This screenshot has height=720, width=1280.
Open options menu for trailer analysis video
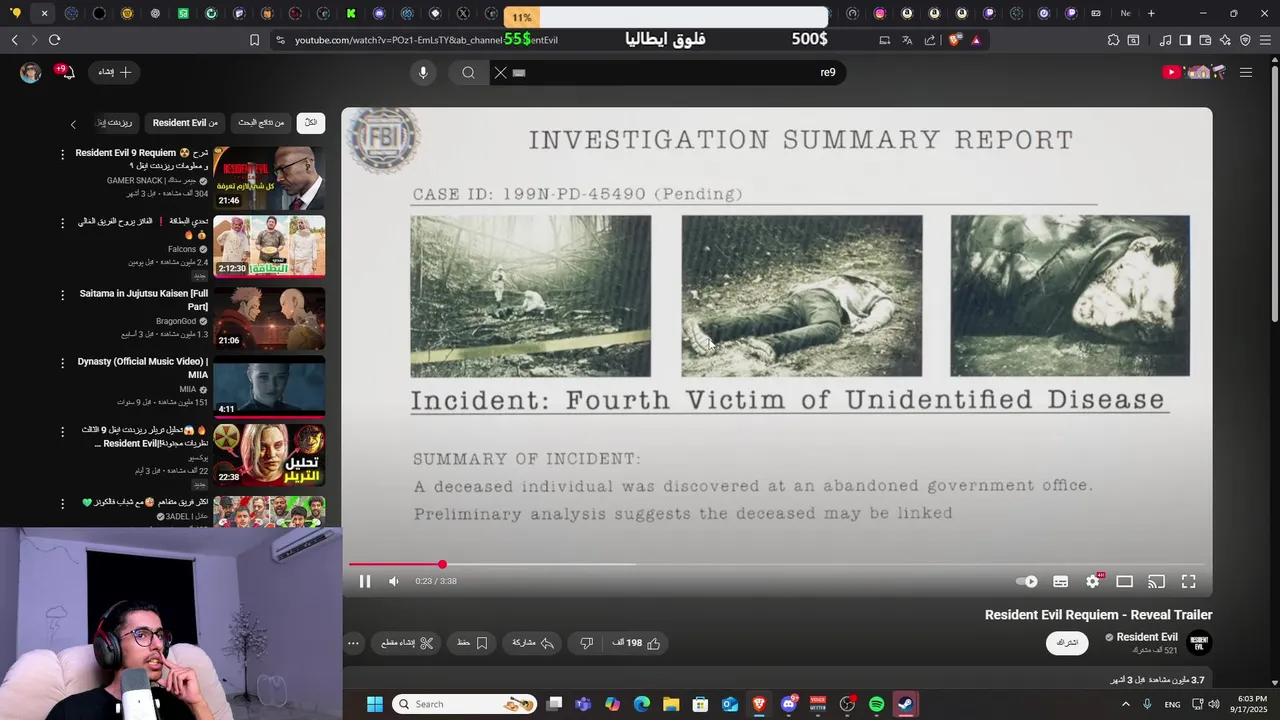click(x=62, y=431)
